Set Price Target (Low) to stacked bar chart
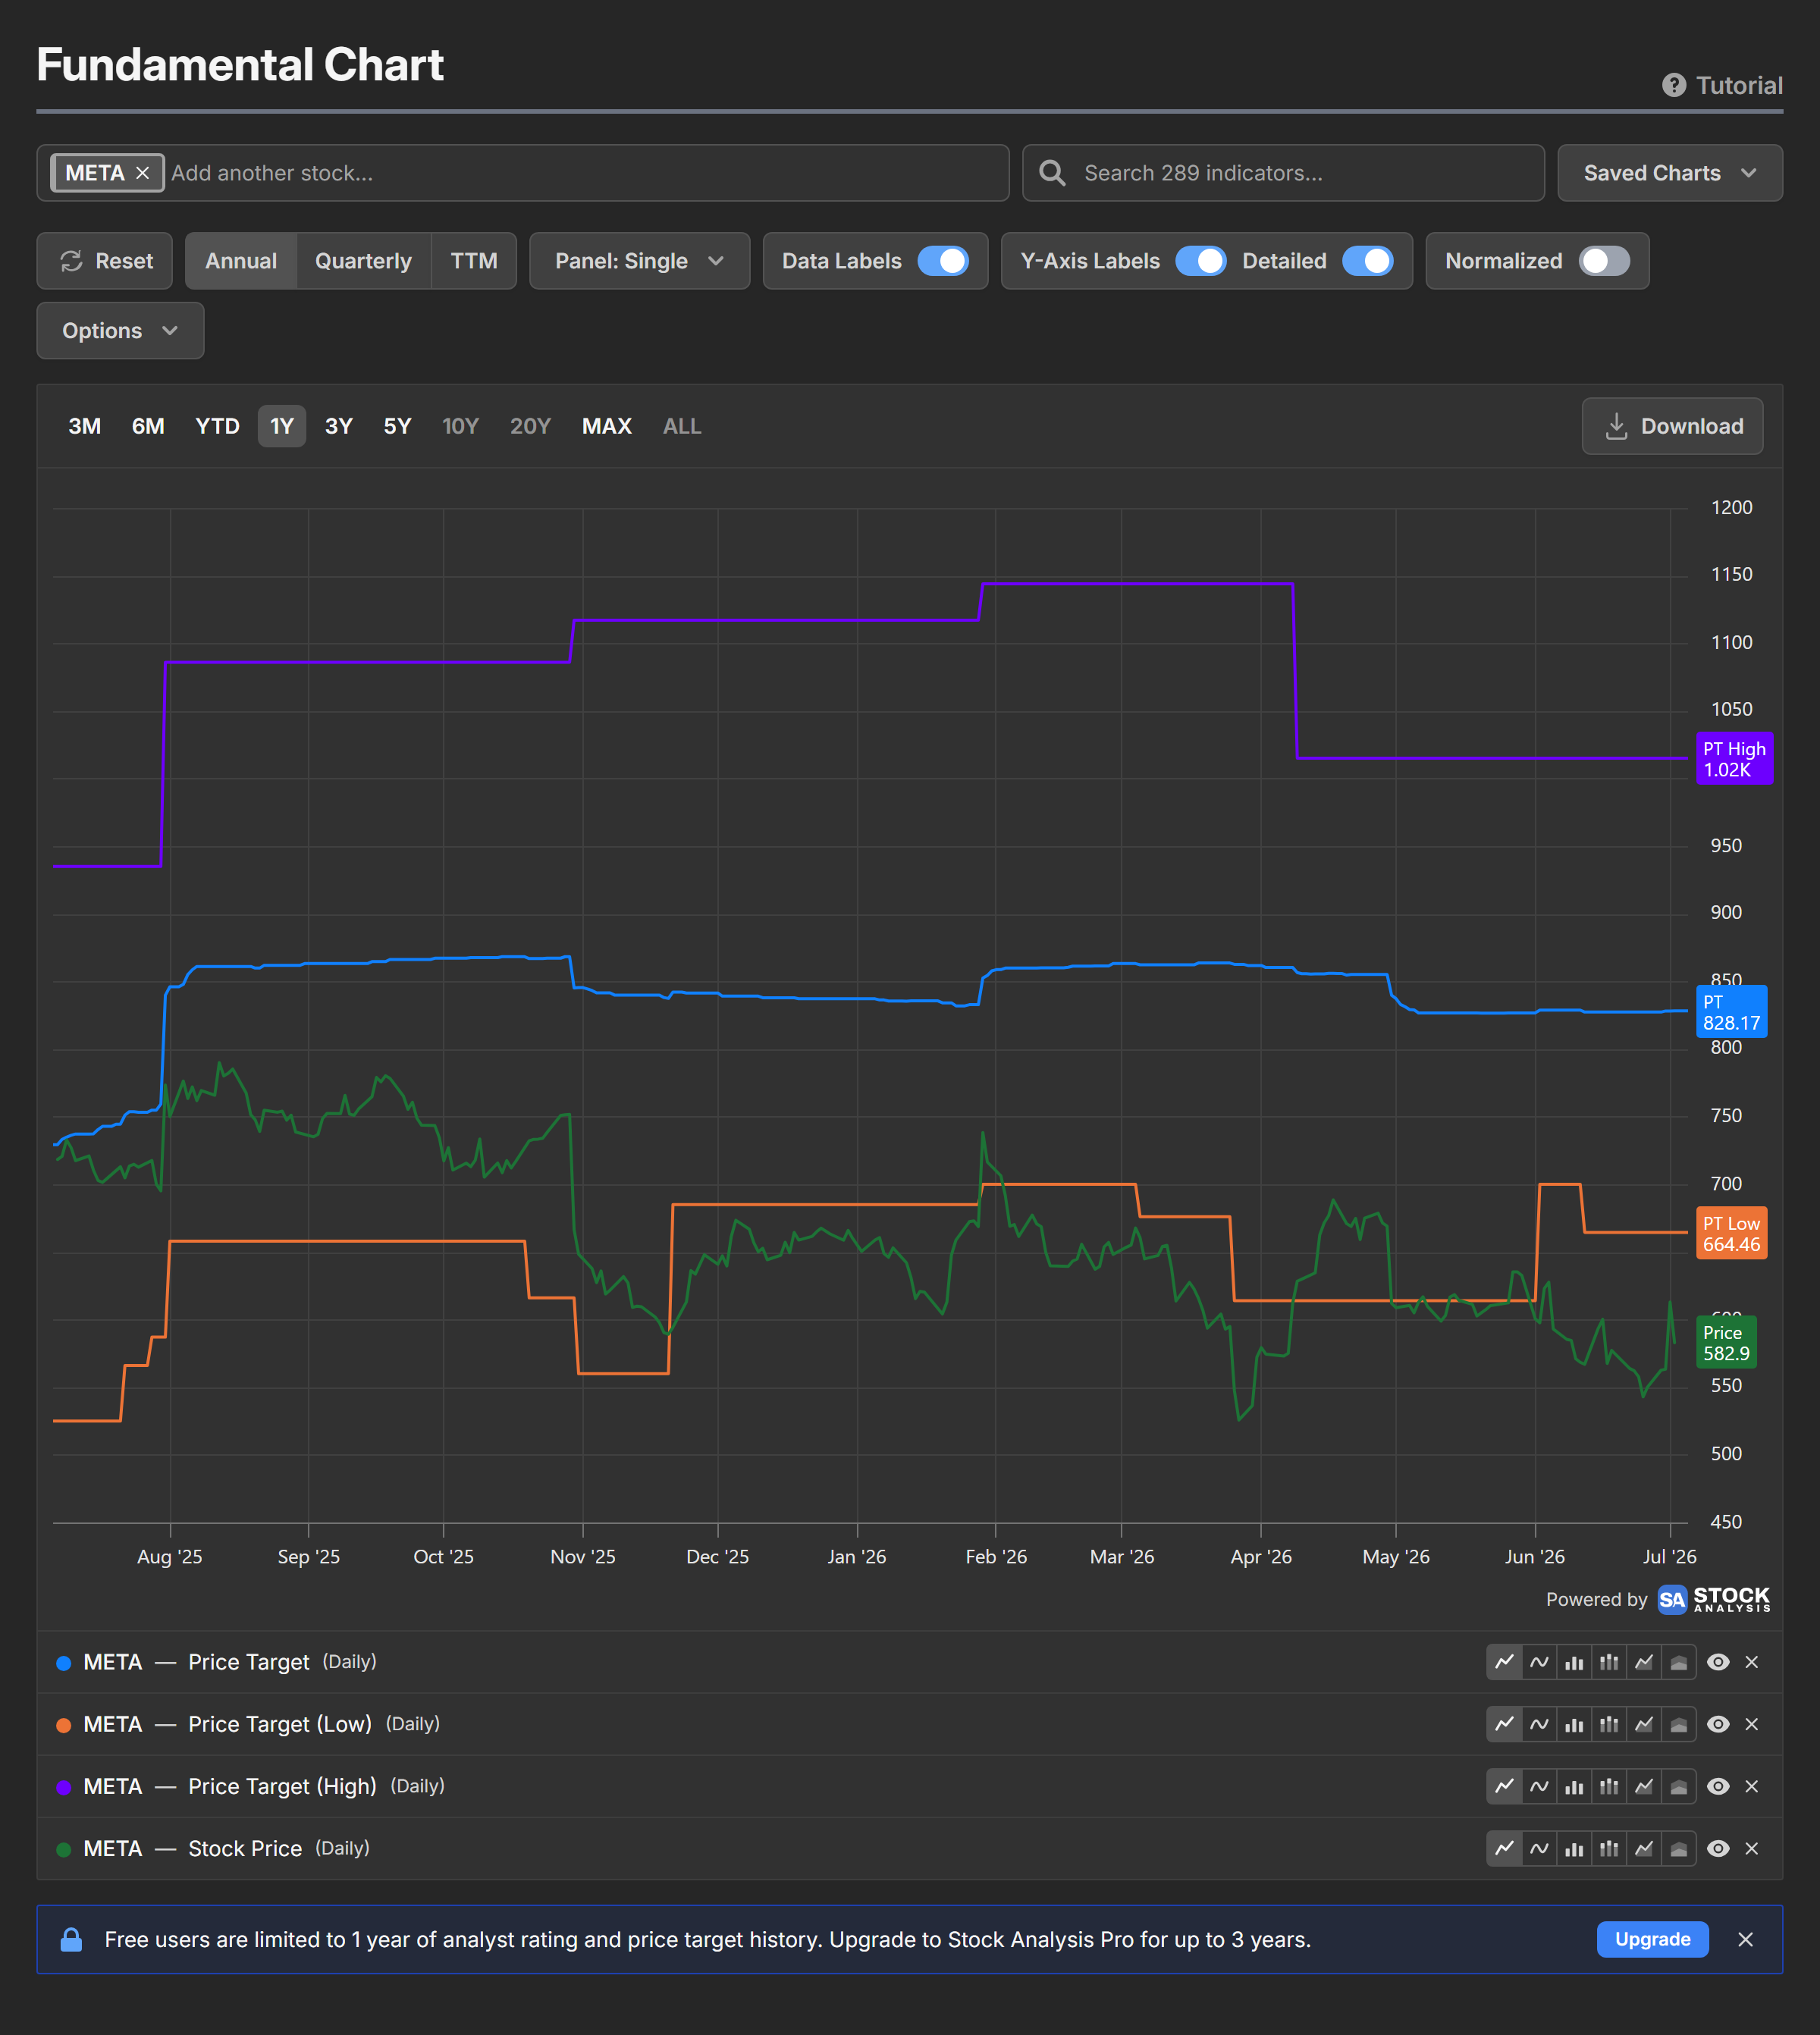 click(x=1609, y=1724)
